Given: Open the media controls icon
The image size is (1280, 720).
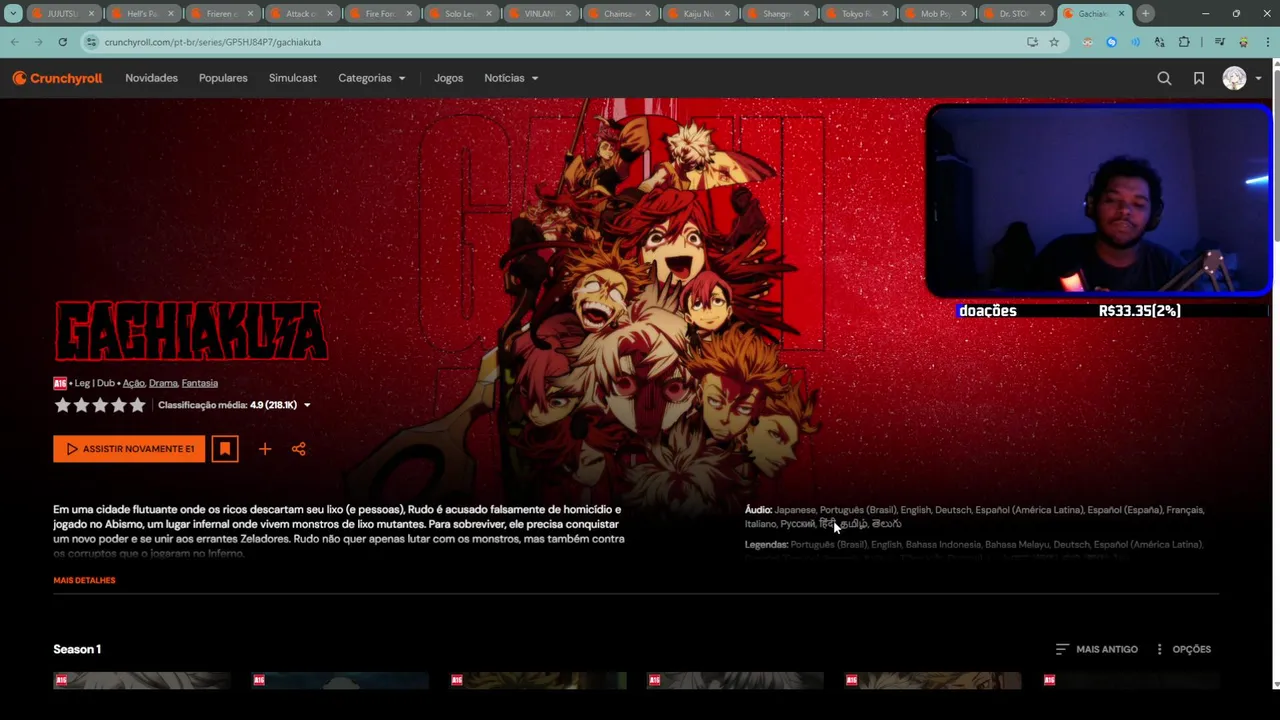Looking at the screenshot, I should coord(1220,42).
